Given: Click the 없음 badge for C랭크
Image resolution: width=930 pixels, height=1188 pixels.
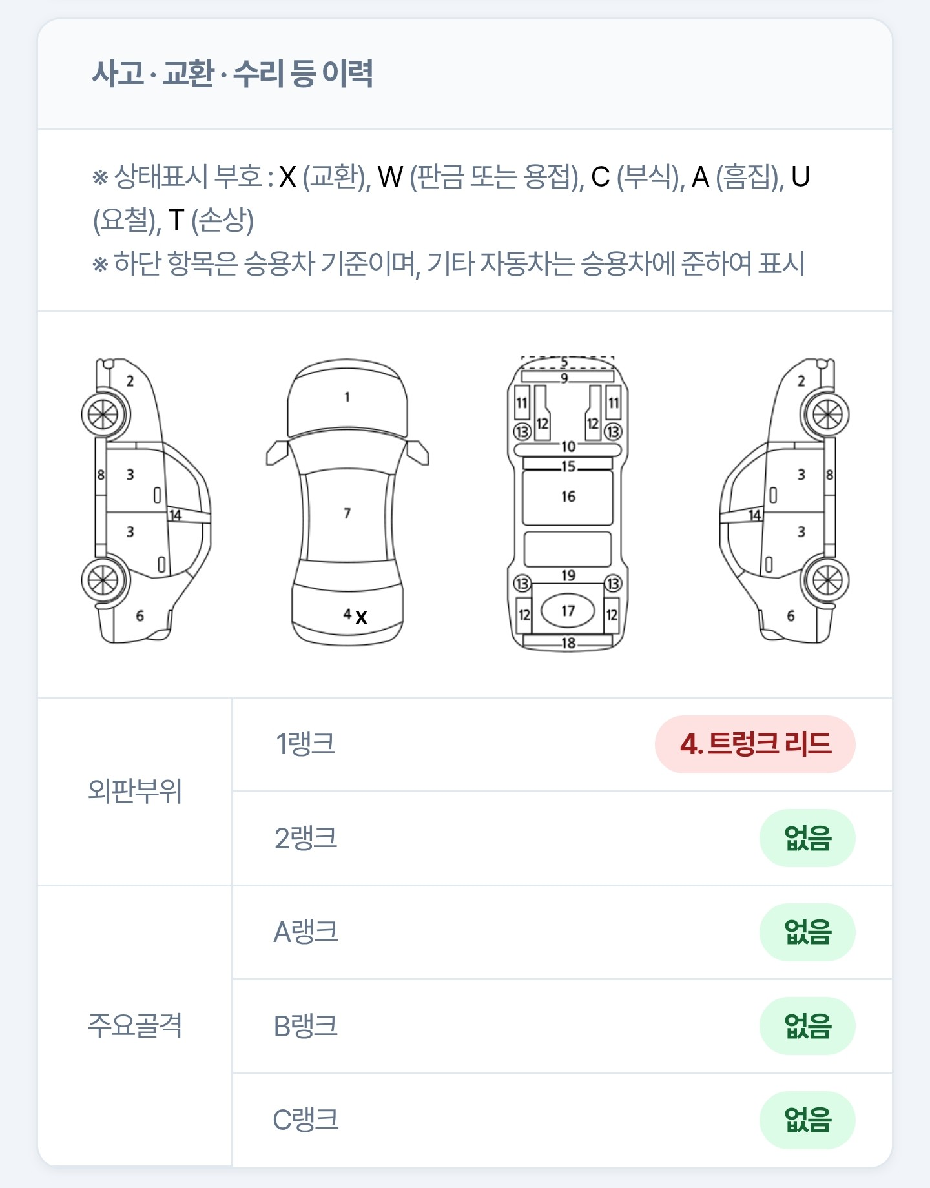Looking at the screenshot, I should [x=807, y=1120].
